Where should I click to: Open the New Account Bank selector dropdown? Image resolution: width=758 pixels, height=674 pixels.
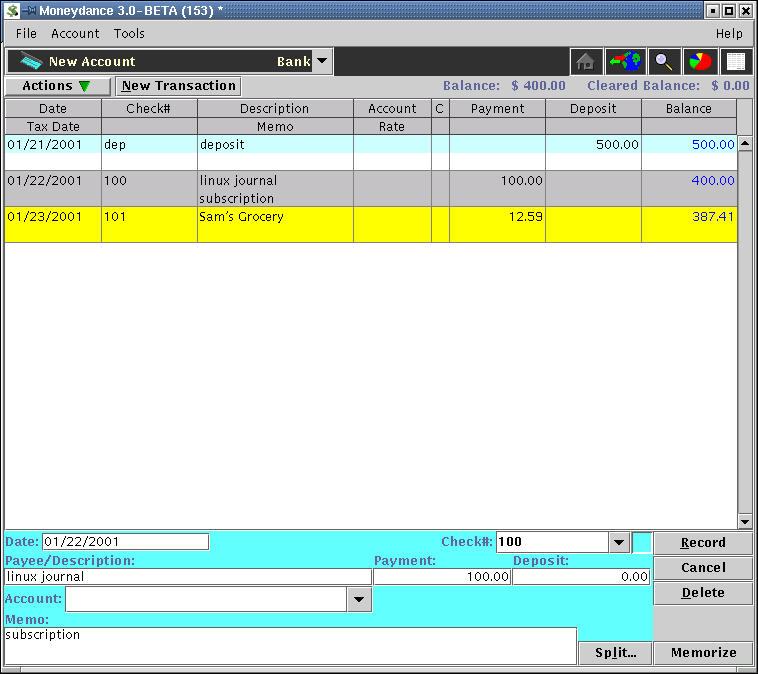tap(321, 61)
